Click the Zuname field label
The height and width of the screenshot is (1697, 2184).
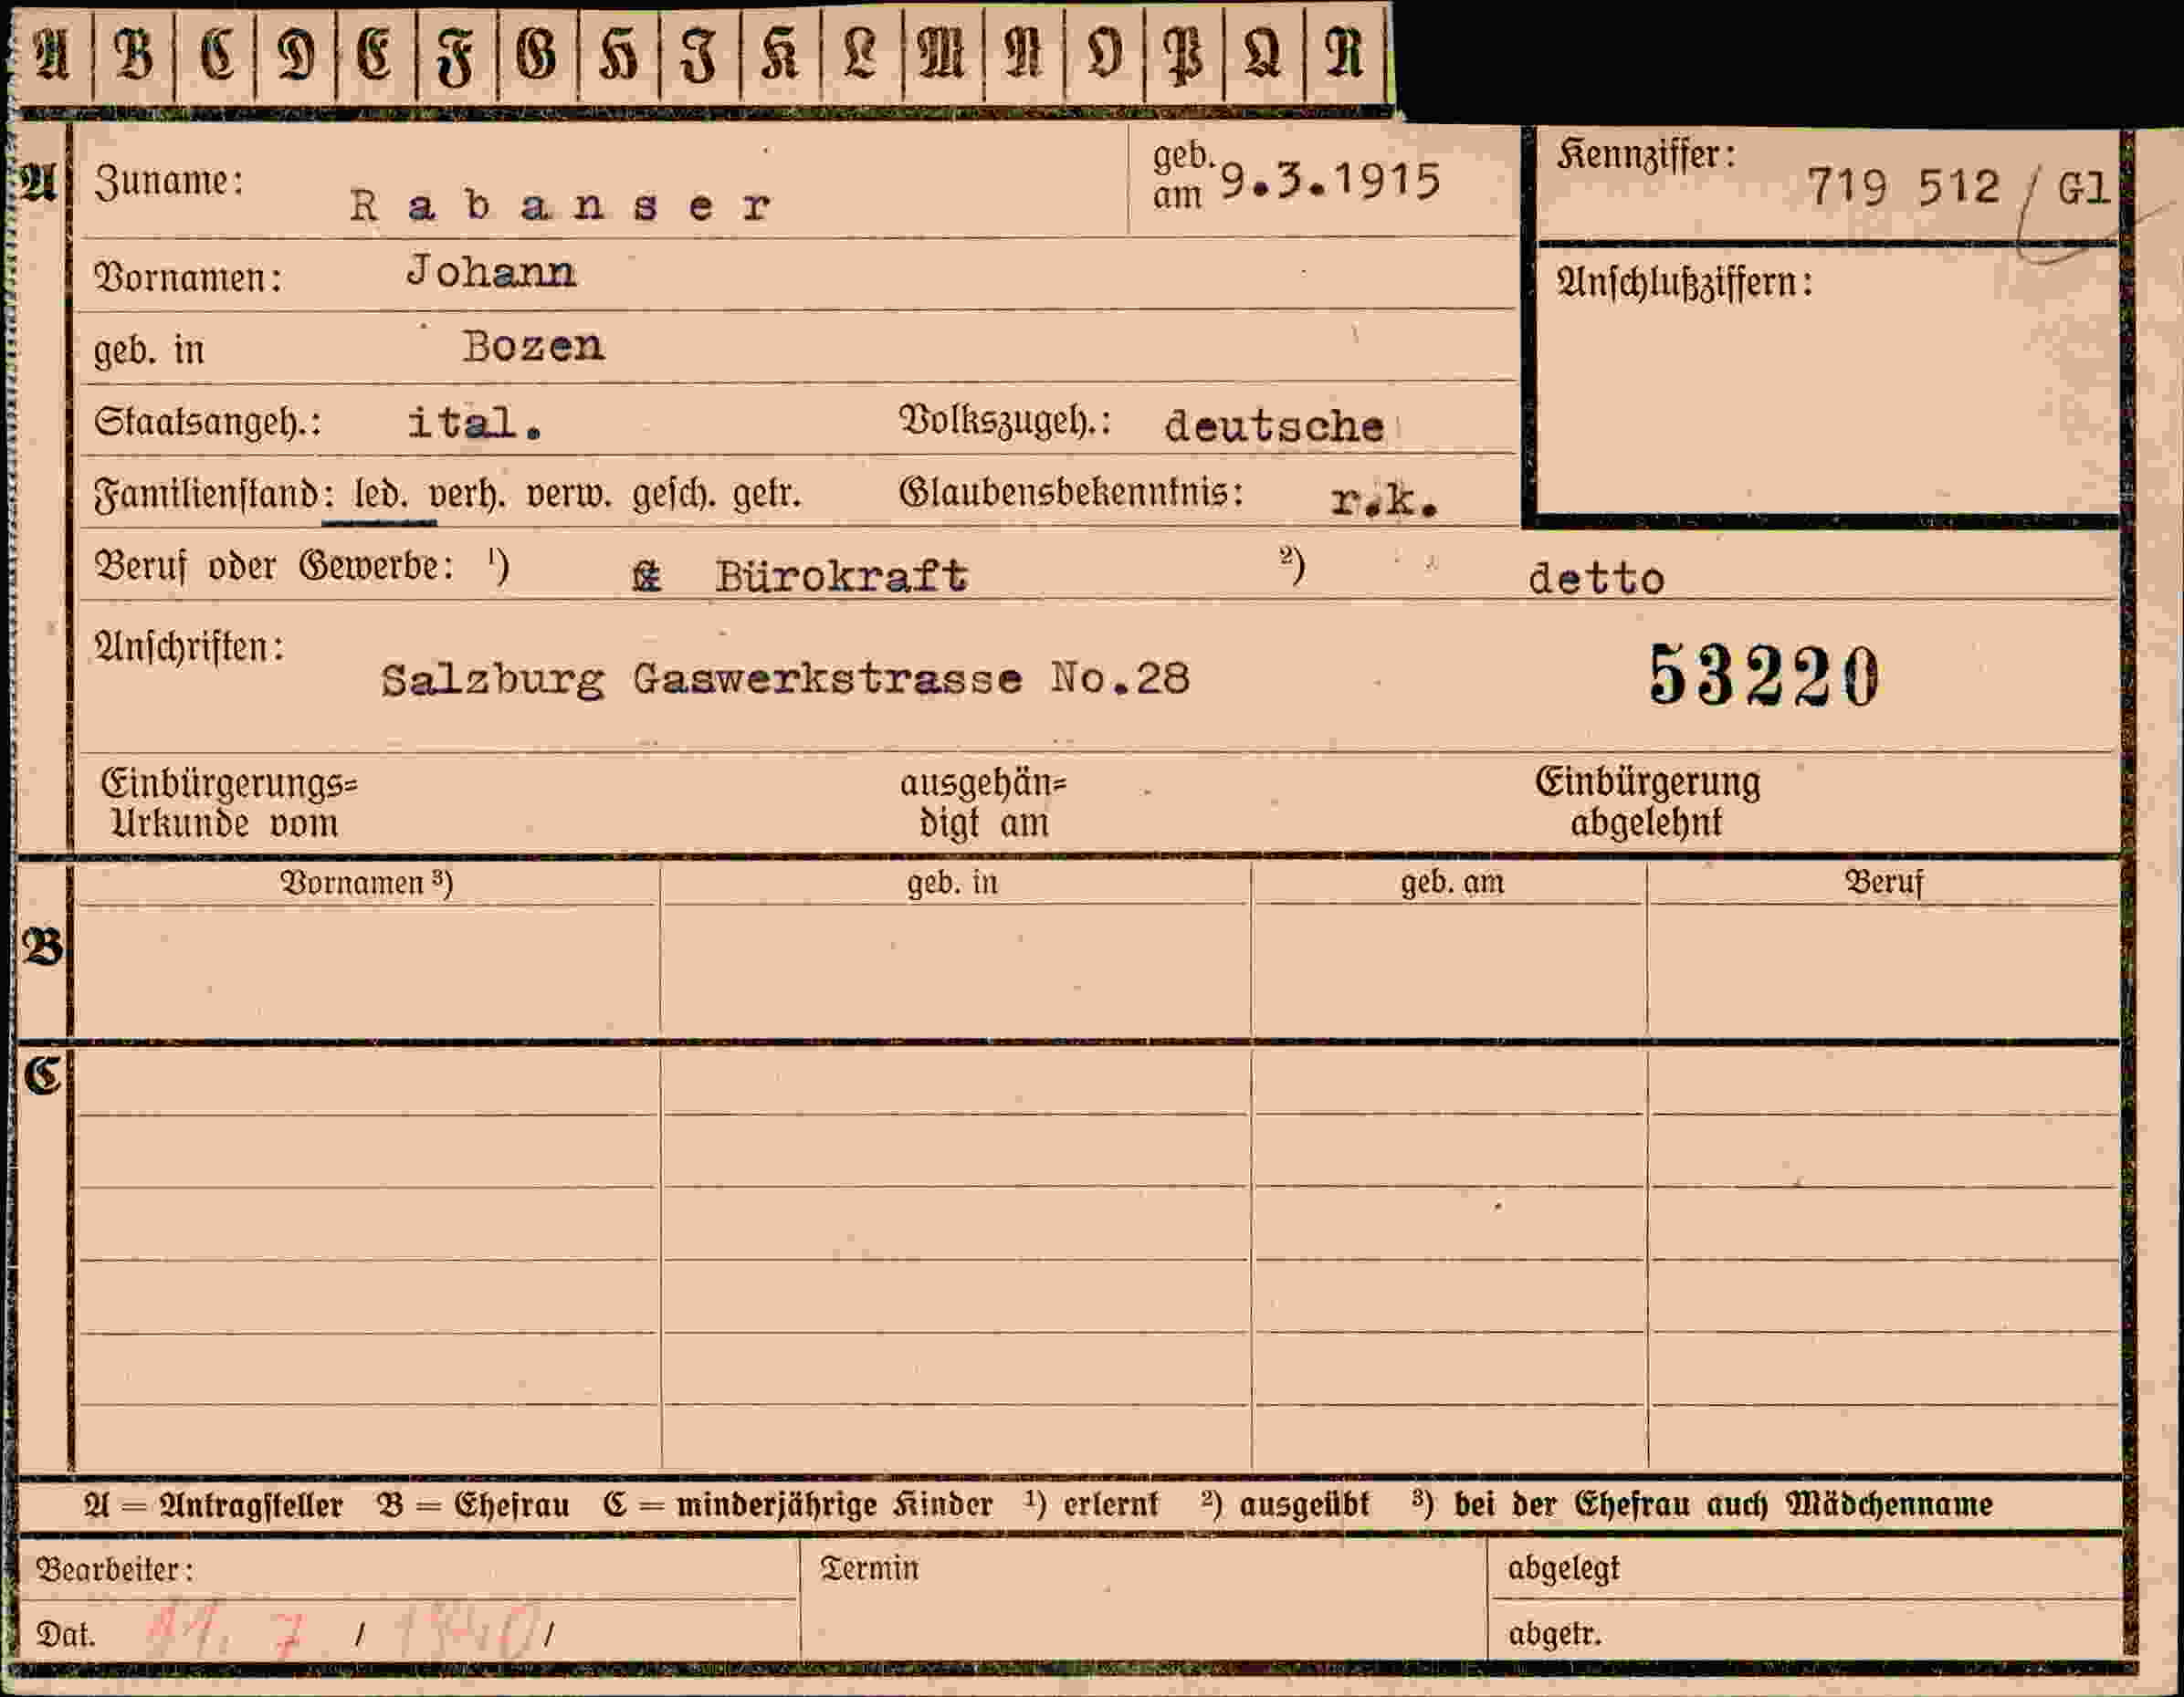coord(169,182)
